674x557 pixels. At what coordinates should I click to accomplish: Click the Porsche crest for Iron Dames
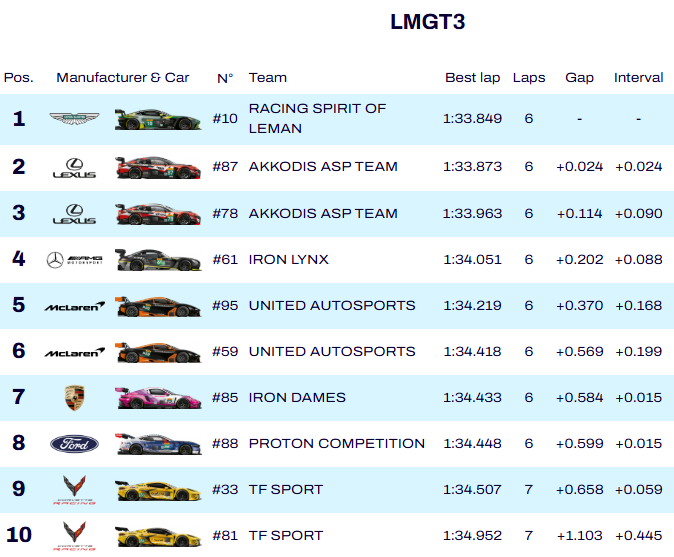74,398
